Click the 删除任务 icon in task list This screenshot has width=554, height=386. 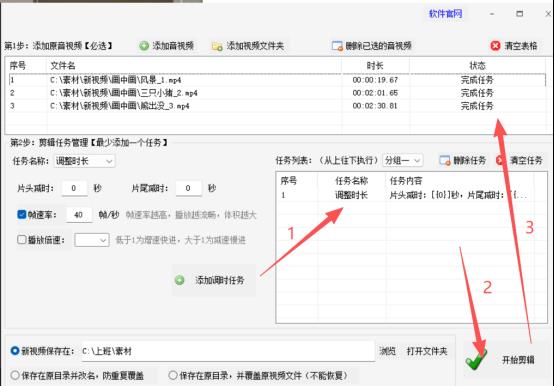point(444,161)
